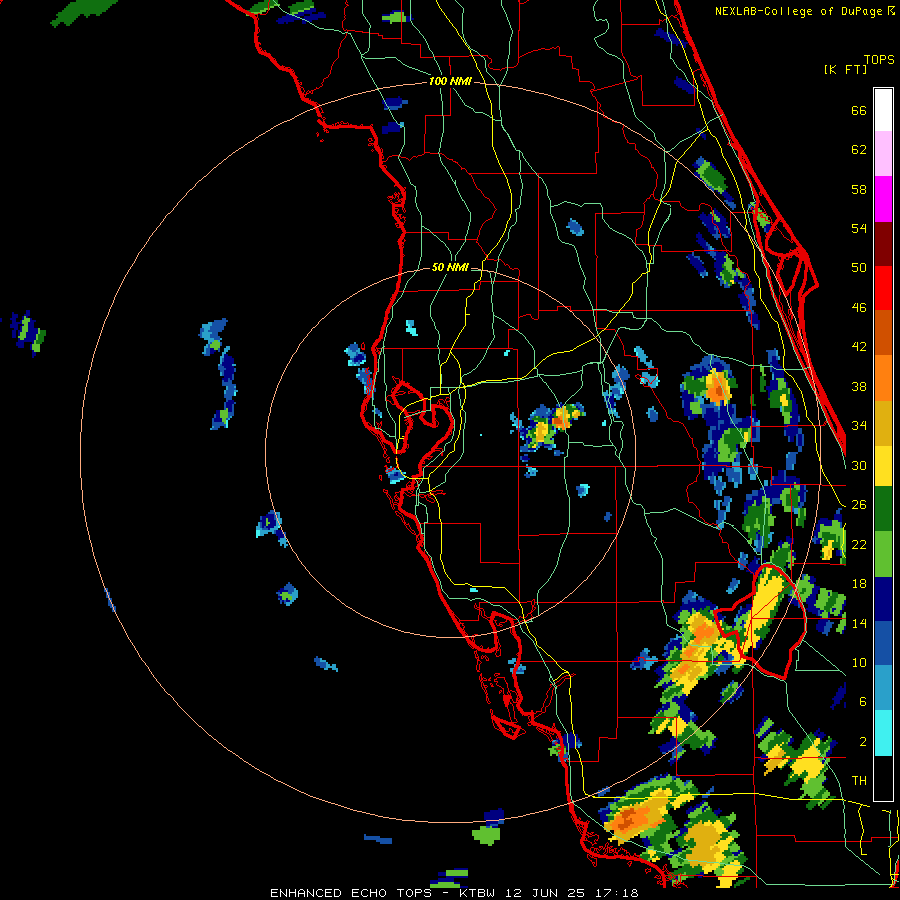This screenshot has height=900, width=900.
Task: Click the K FT units label
Action: tap(845, 69)
